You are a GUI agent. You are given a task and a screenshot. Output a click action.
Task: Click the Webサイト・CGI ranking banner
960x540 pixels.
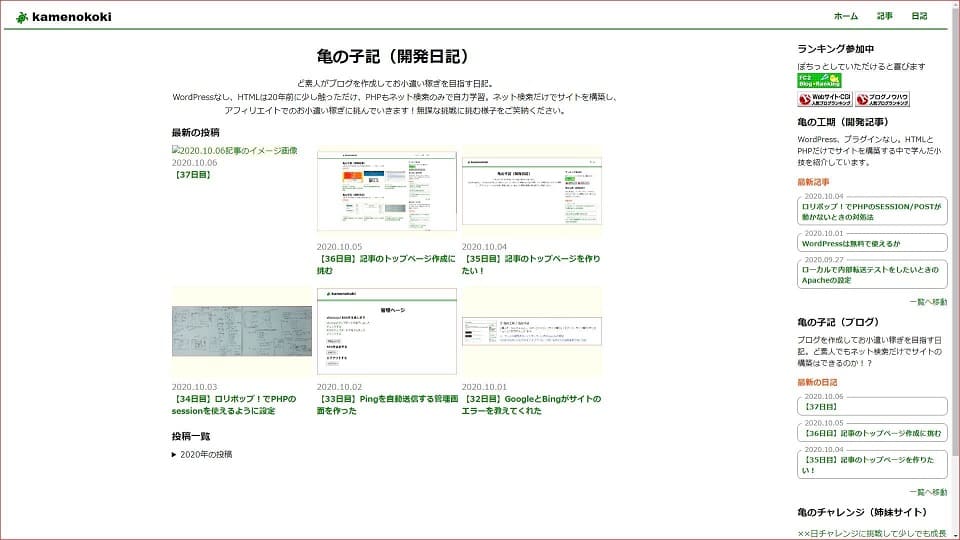tap(825, 99)
